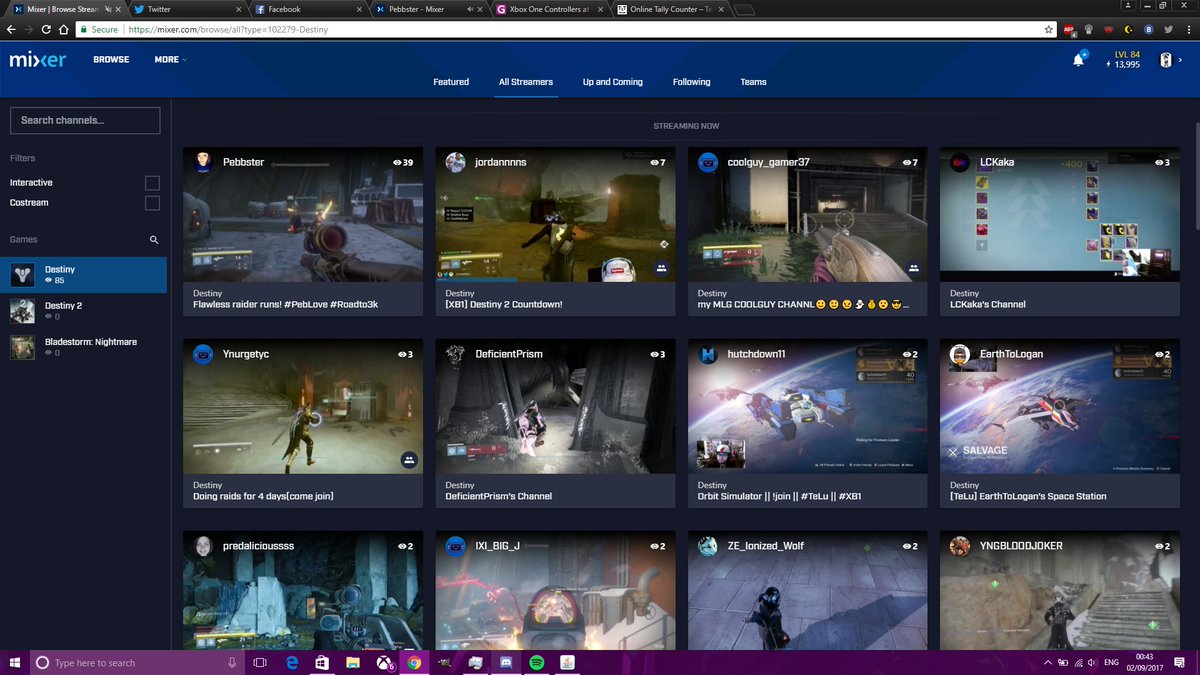Open the Task View taskbar button

259,662
